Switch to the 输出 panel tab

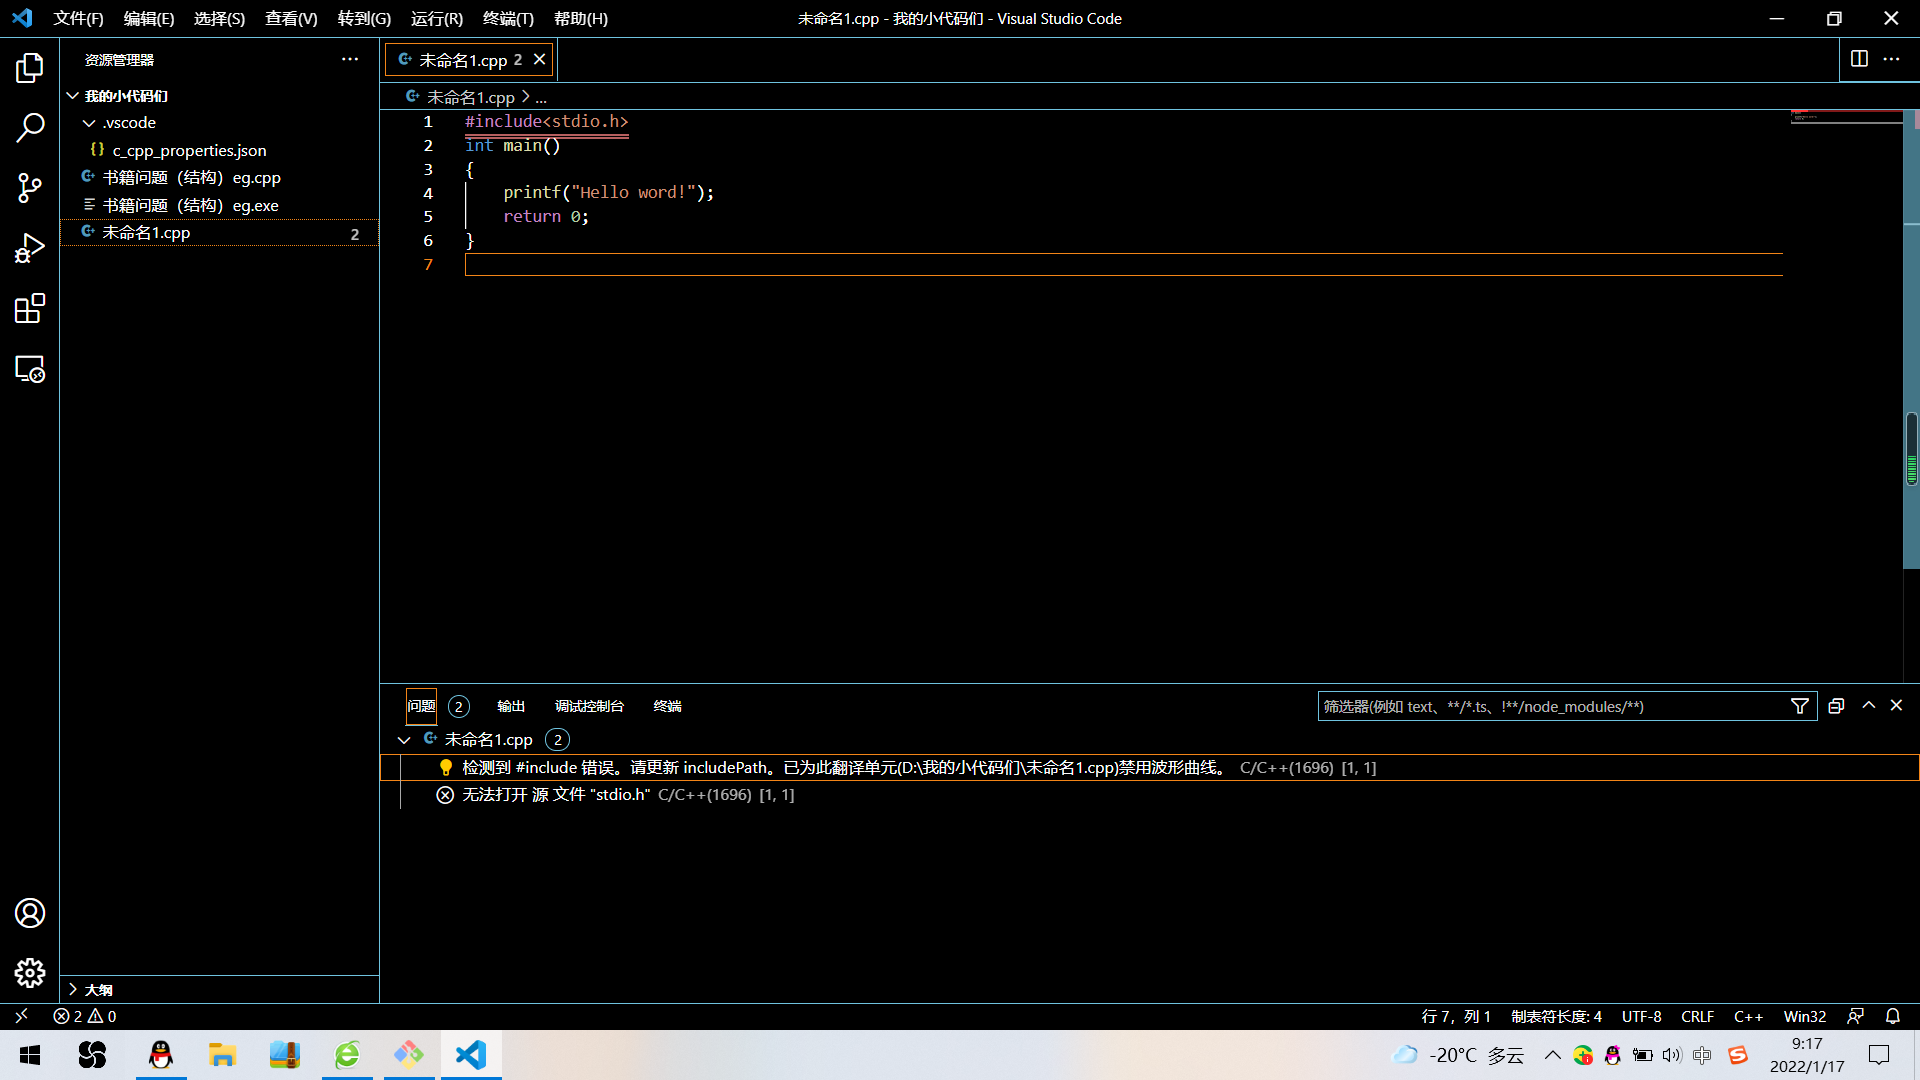coord(511,706)
